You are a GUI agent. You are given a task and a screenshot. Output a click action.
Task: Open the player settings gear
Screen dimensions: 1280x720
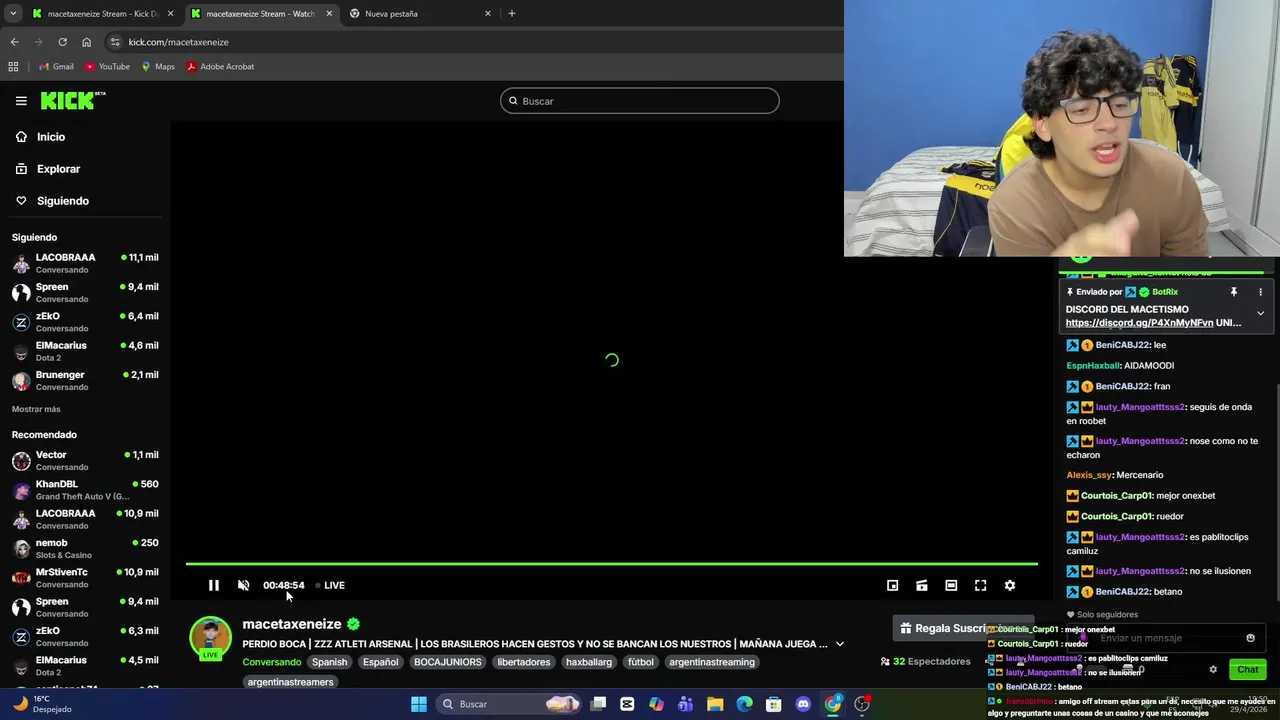point(1010,585)
